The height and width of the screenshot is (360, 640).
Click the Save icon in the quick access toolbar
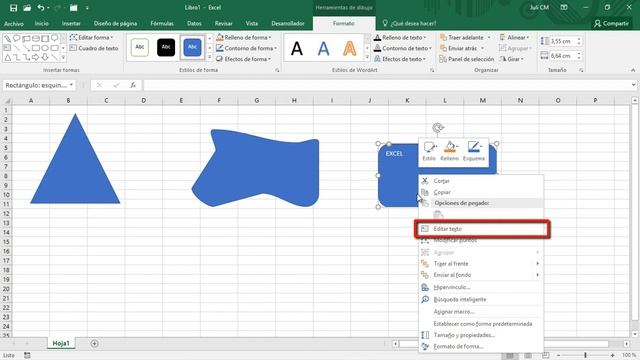tap(13, 8)
